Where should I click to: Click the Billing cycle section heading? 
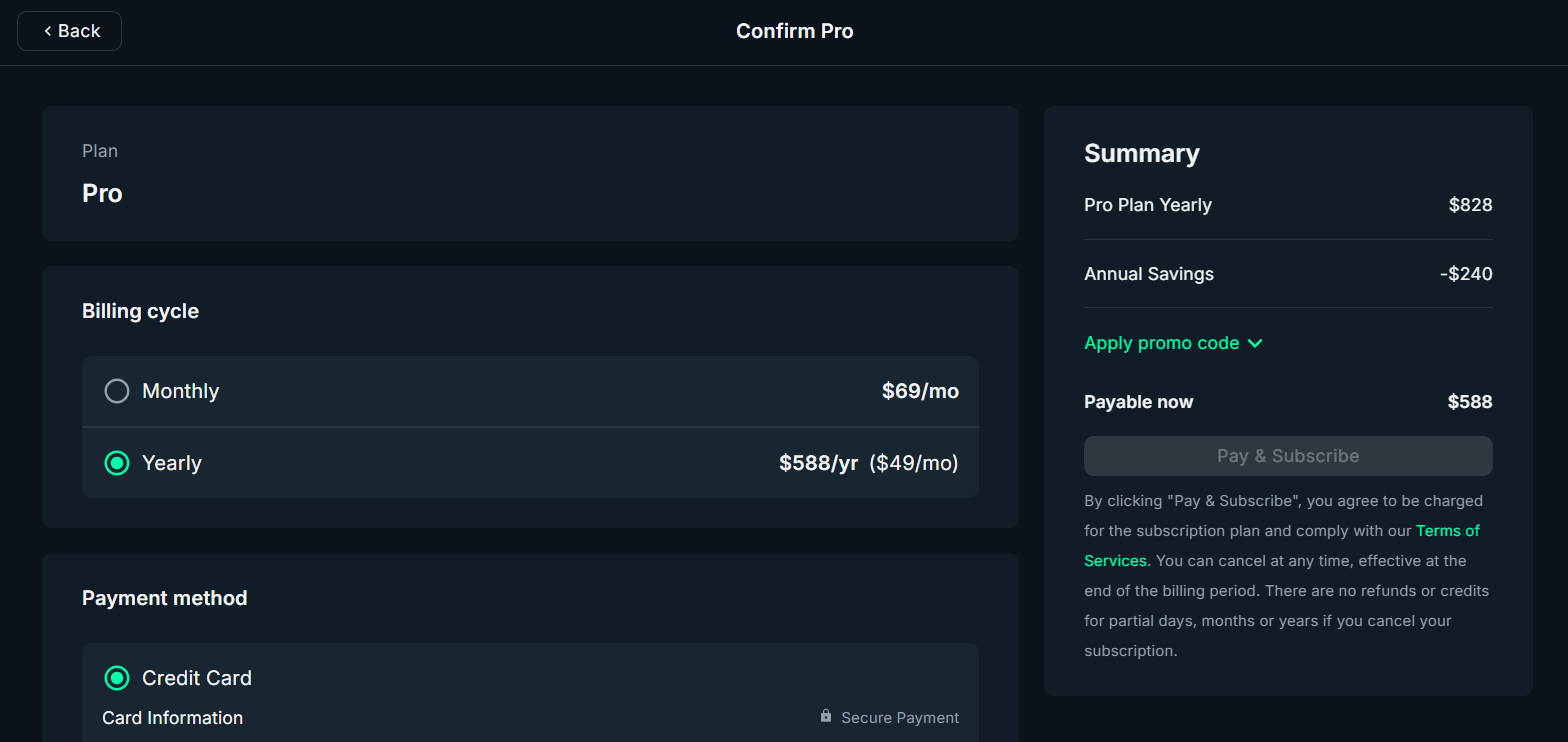[x=140, y=310]
